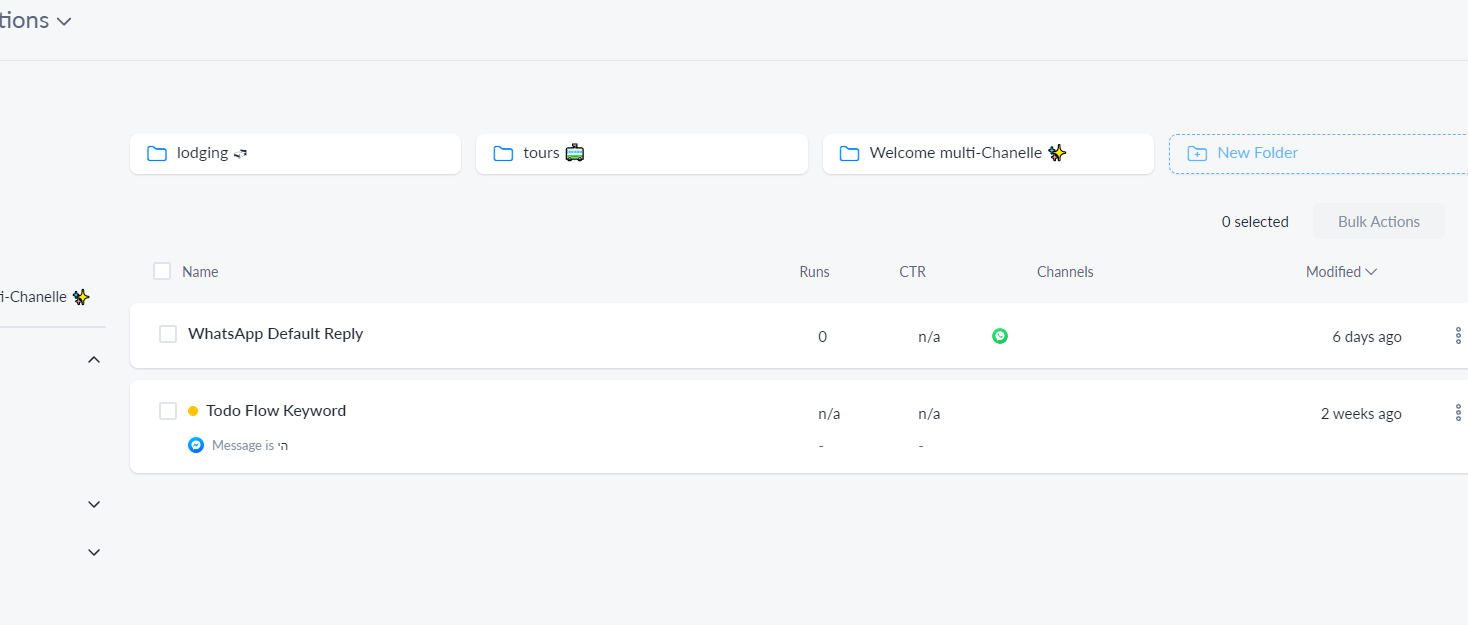Collapse the sidebar section with up chevron
Viewport: 1468px width, 625px height.
pos(94,360)
